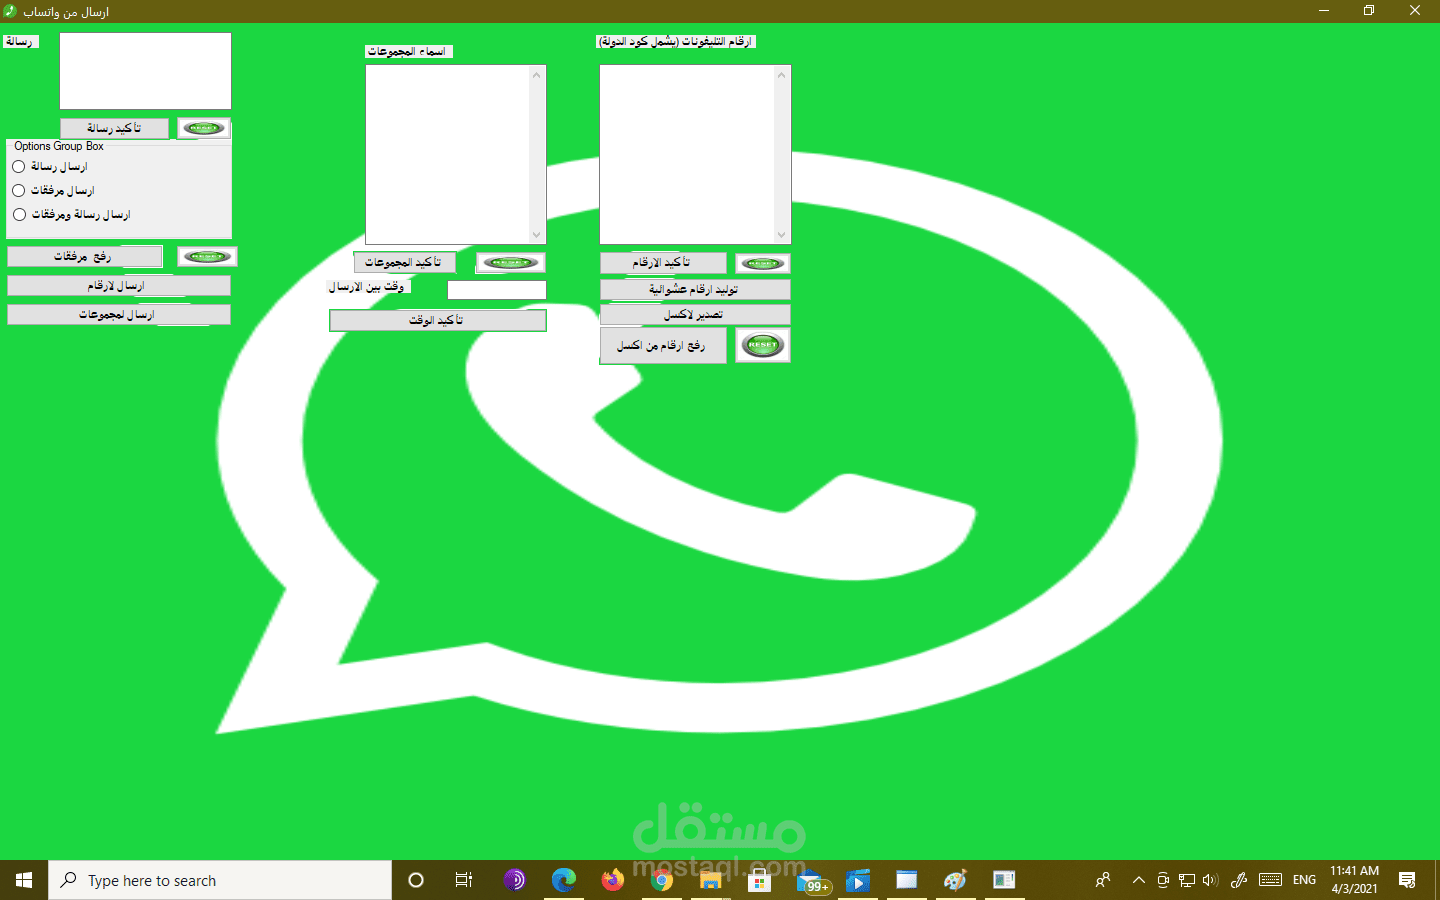
Task: Launch Tor Browser from the taskbar
Action: click(514, 880)
